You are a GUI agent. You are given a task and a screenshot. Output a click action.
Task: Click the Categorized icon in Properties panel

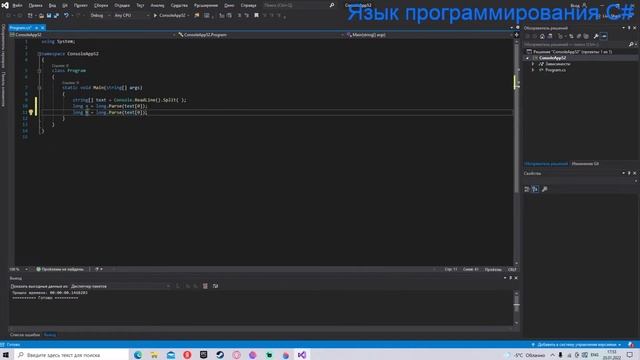[x=527, y=189]
